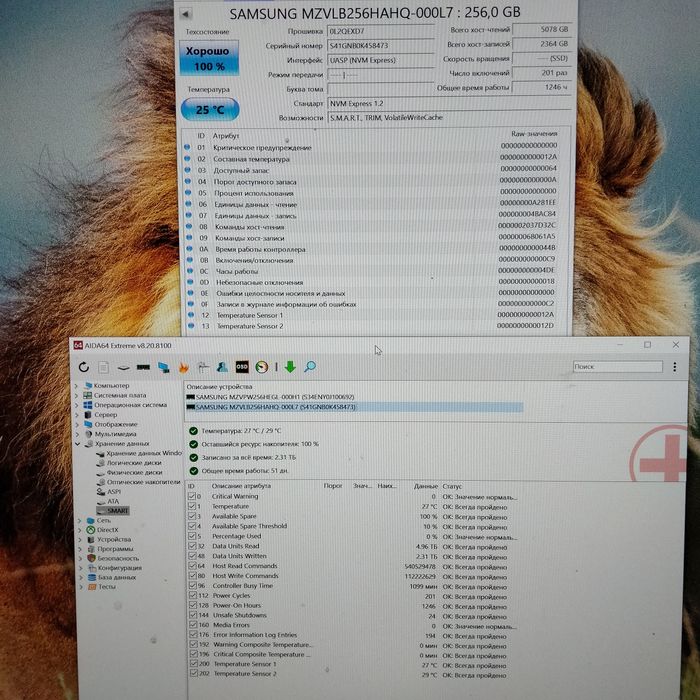Viewport: 700px width, 700px height.
Task: Collapse the Storage (Хранение данных) node
Action: pos(77,444)
